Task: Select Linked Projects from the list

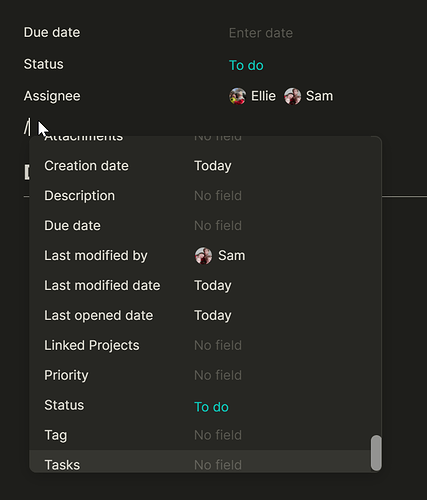Action: tap(205, 345)
